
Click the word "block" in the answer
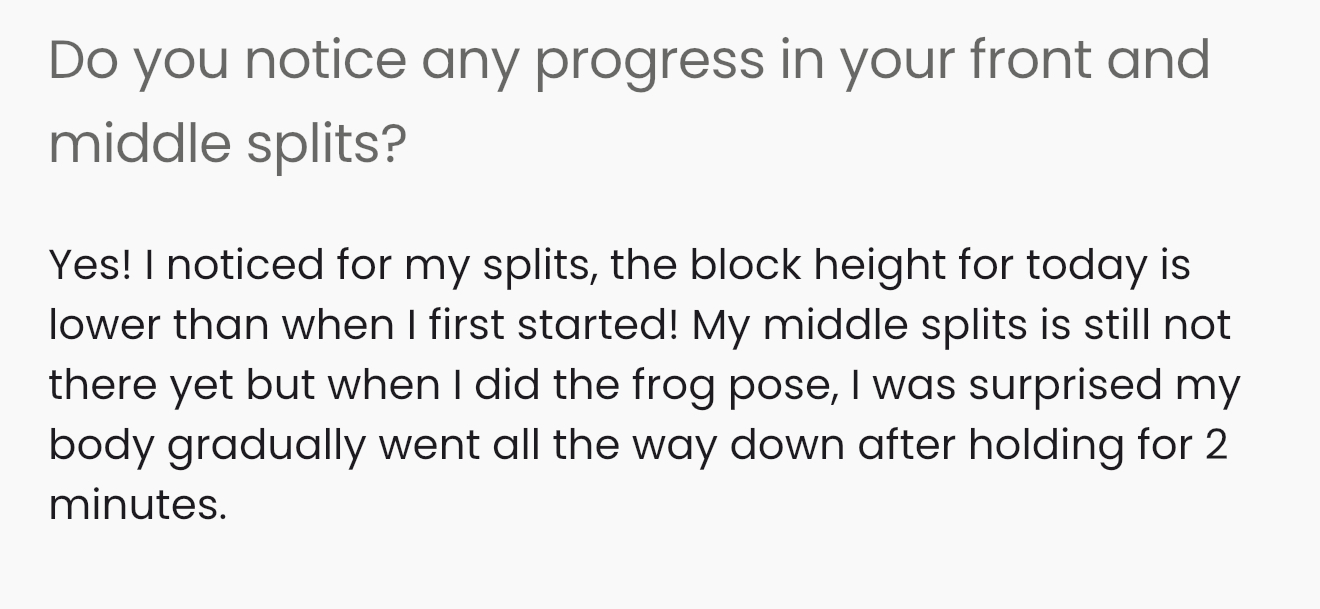point(745,265)
